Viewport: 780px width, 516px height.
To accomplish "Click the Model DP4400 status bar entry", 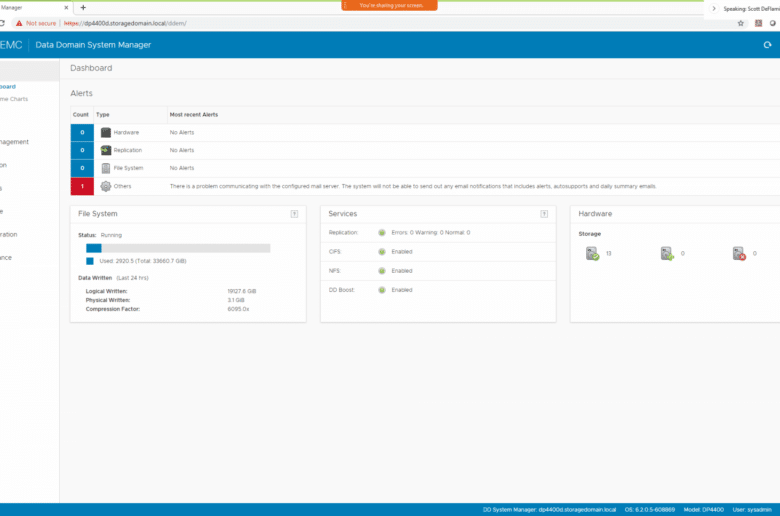I will 703,510.
